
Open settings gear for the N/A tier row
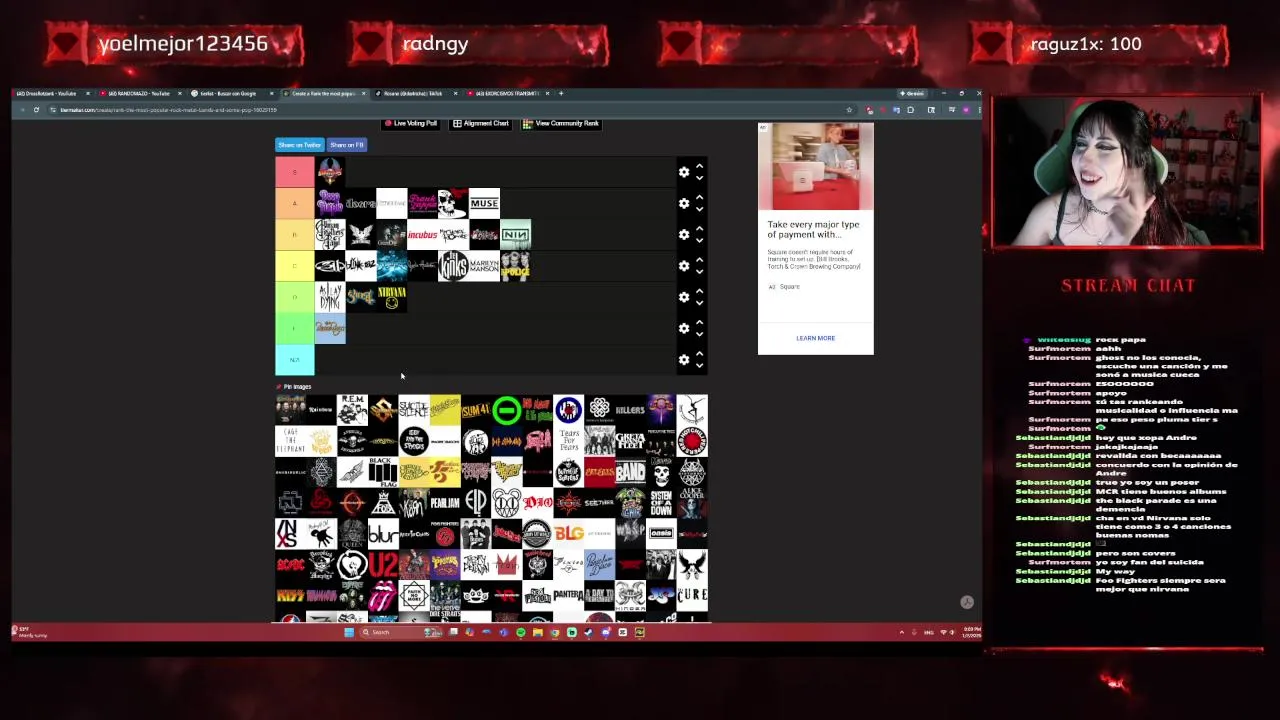(684, 359)
